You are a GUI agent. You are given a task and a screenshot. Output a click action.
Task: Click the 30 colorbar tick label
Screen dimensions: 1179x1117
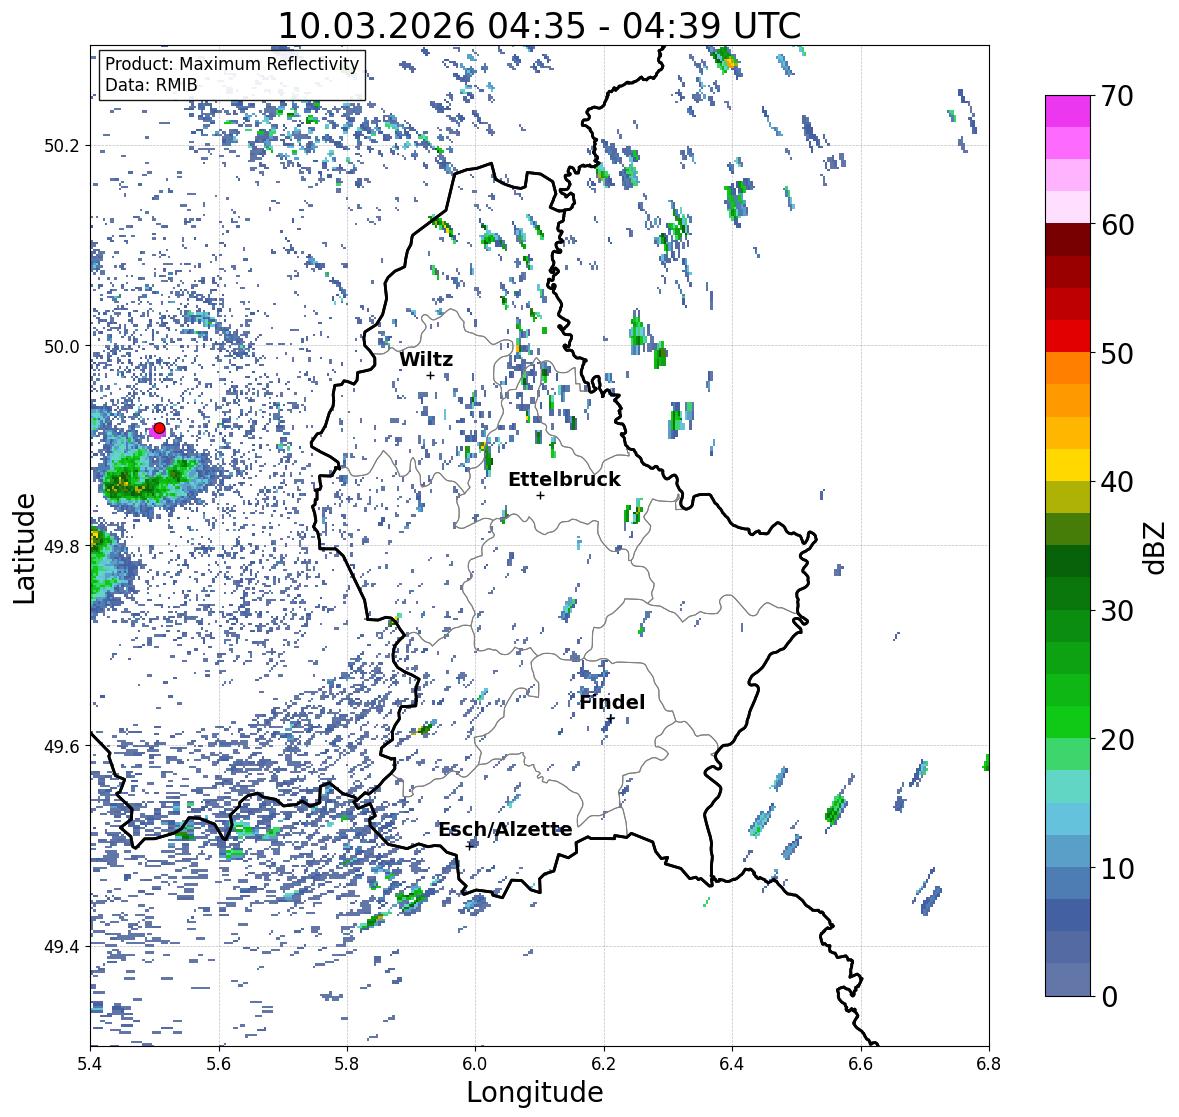point(1117,611)
